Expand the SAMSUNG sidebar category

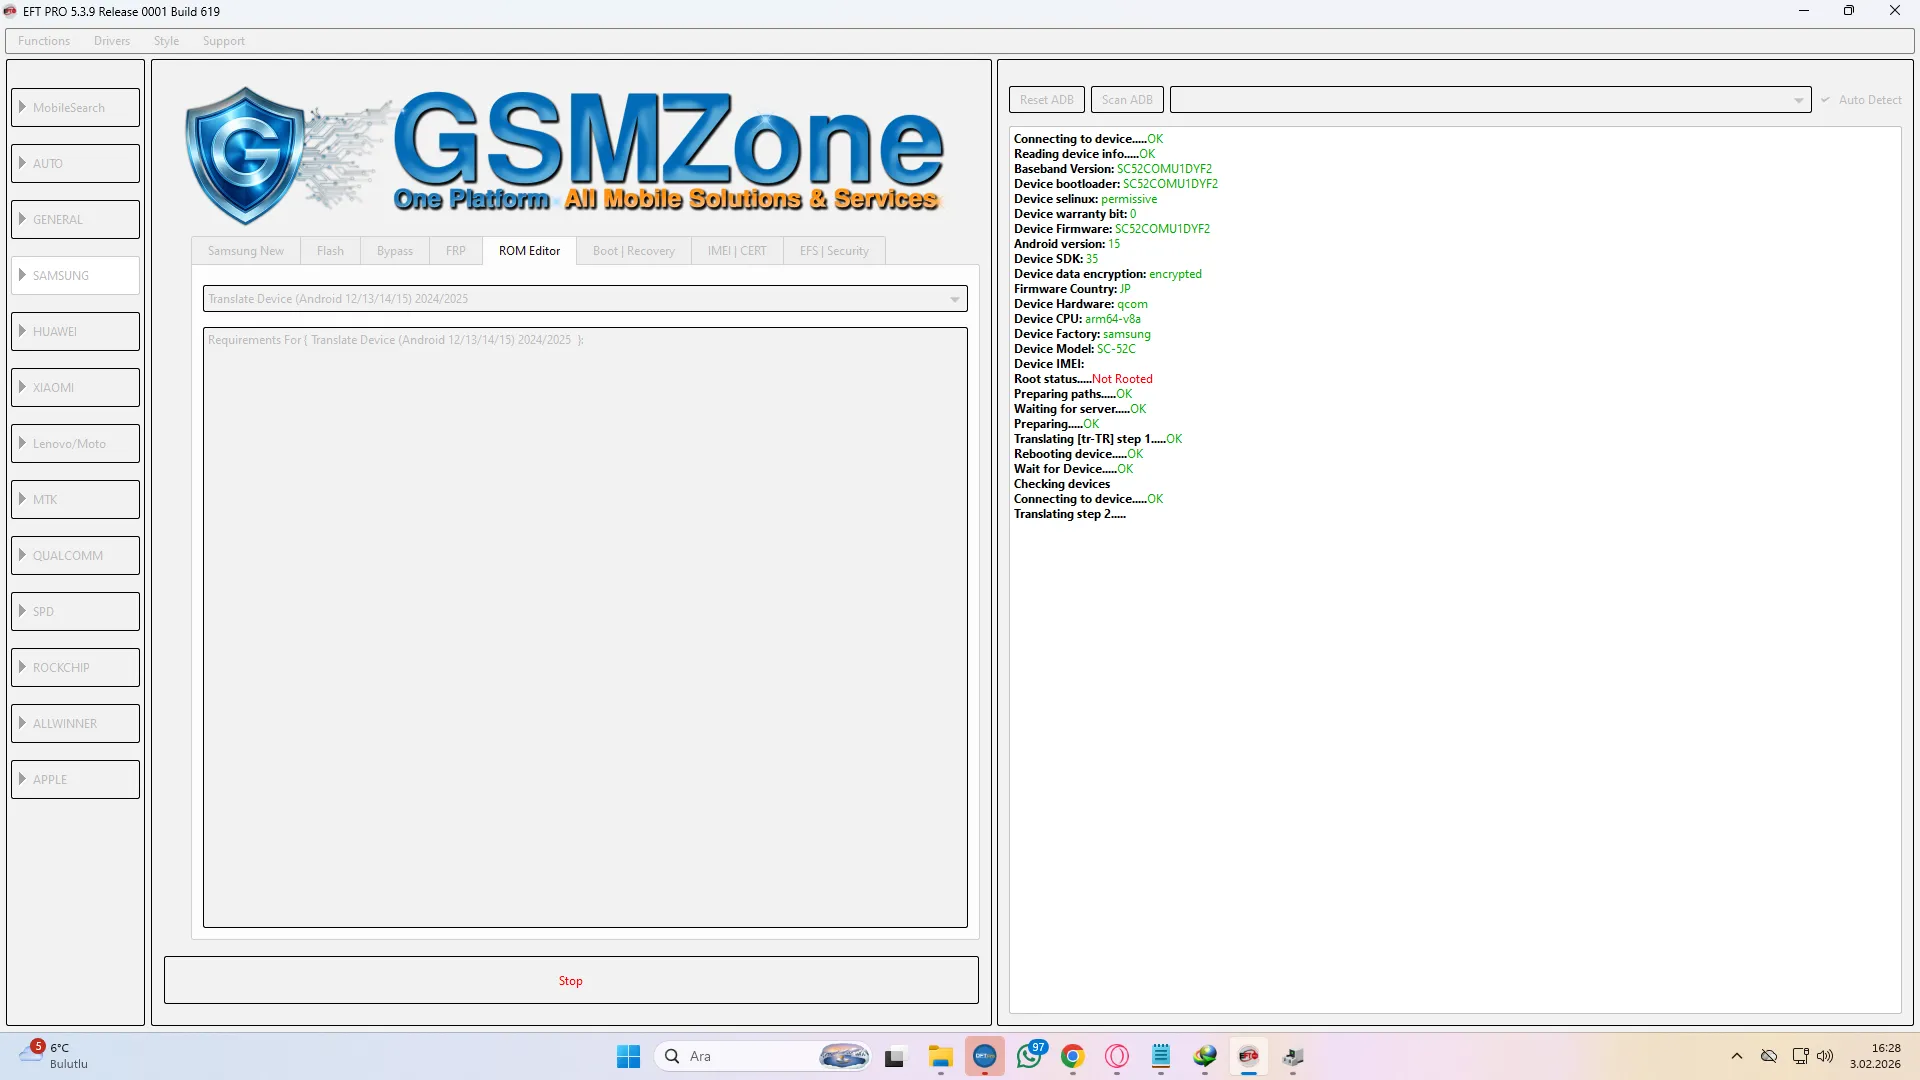(76, 275)
